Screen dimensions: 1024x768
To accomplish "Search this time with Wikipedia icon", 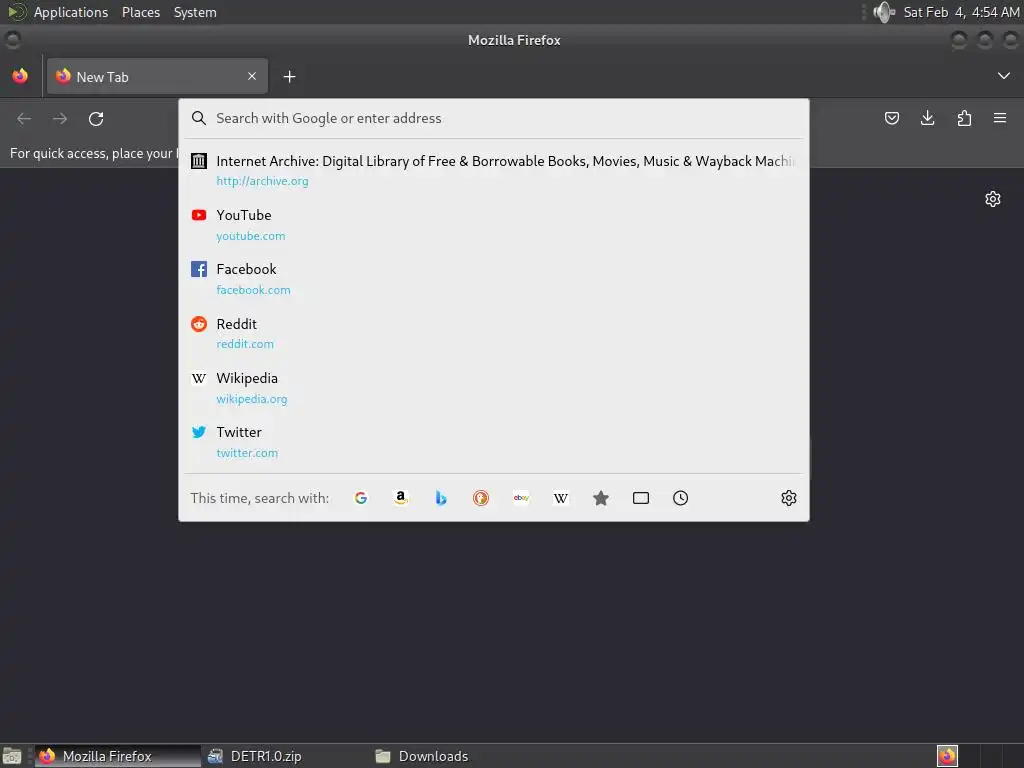I will pyautogui.click(x=561, y=498).
